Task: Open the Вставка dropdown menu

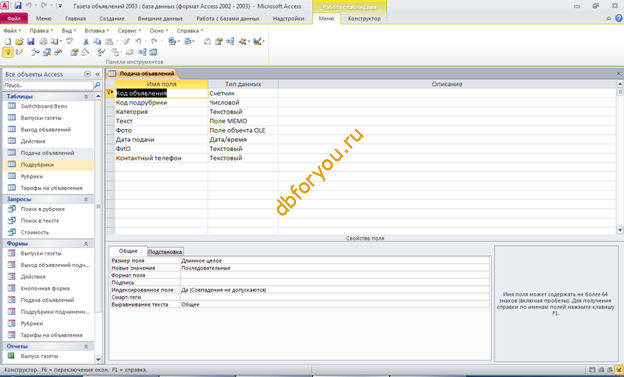Action: (97, 31)
